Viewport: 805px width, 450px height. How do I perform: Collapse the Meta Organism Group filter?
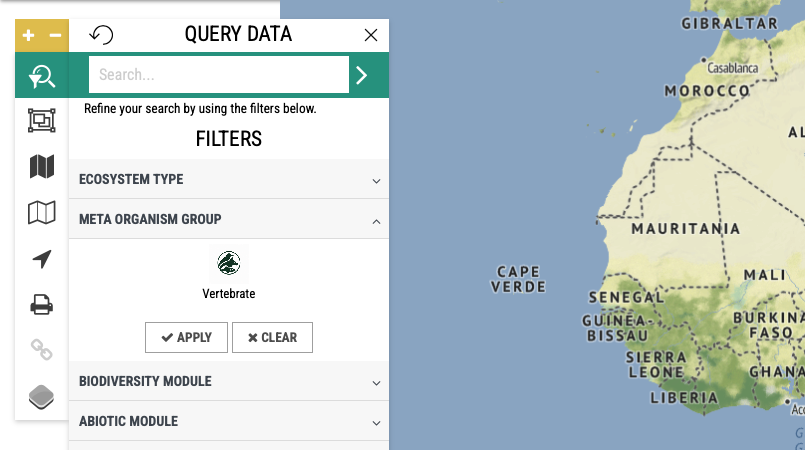(x=229, y=219)
